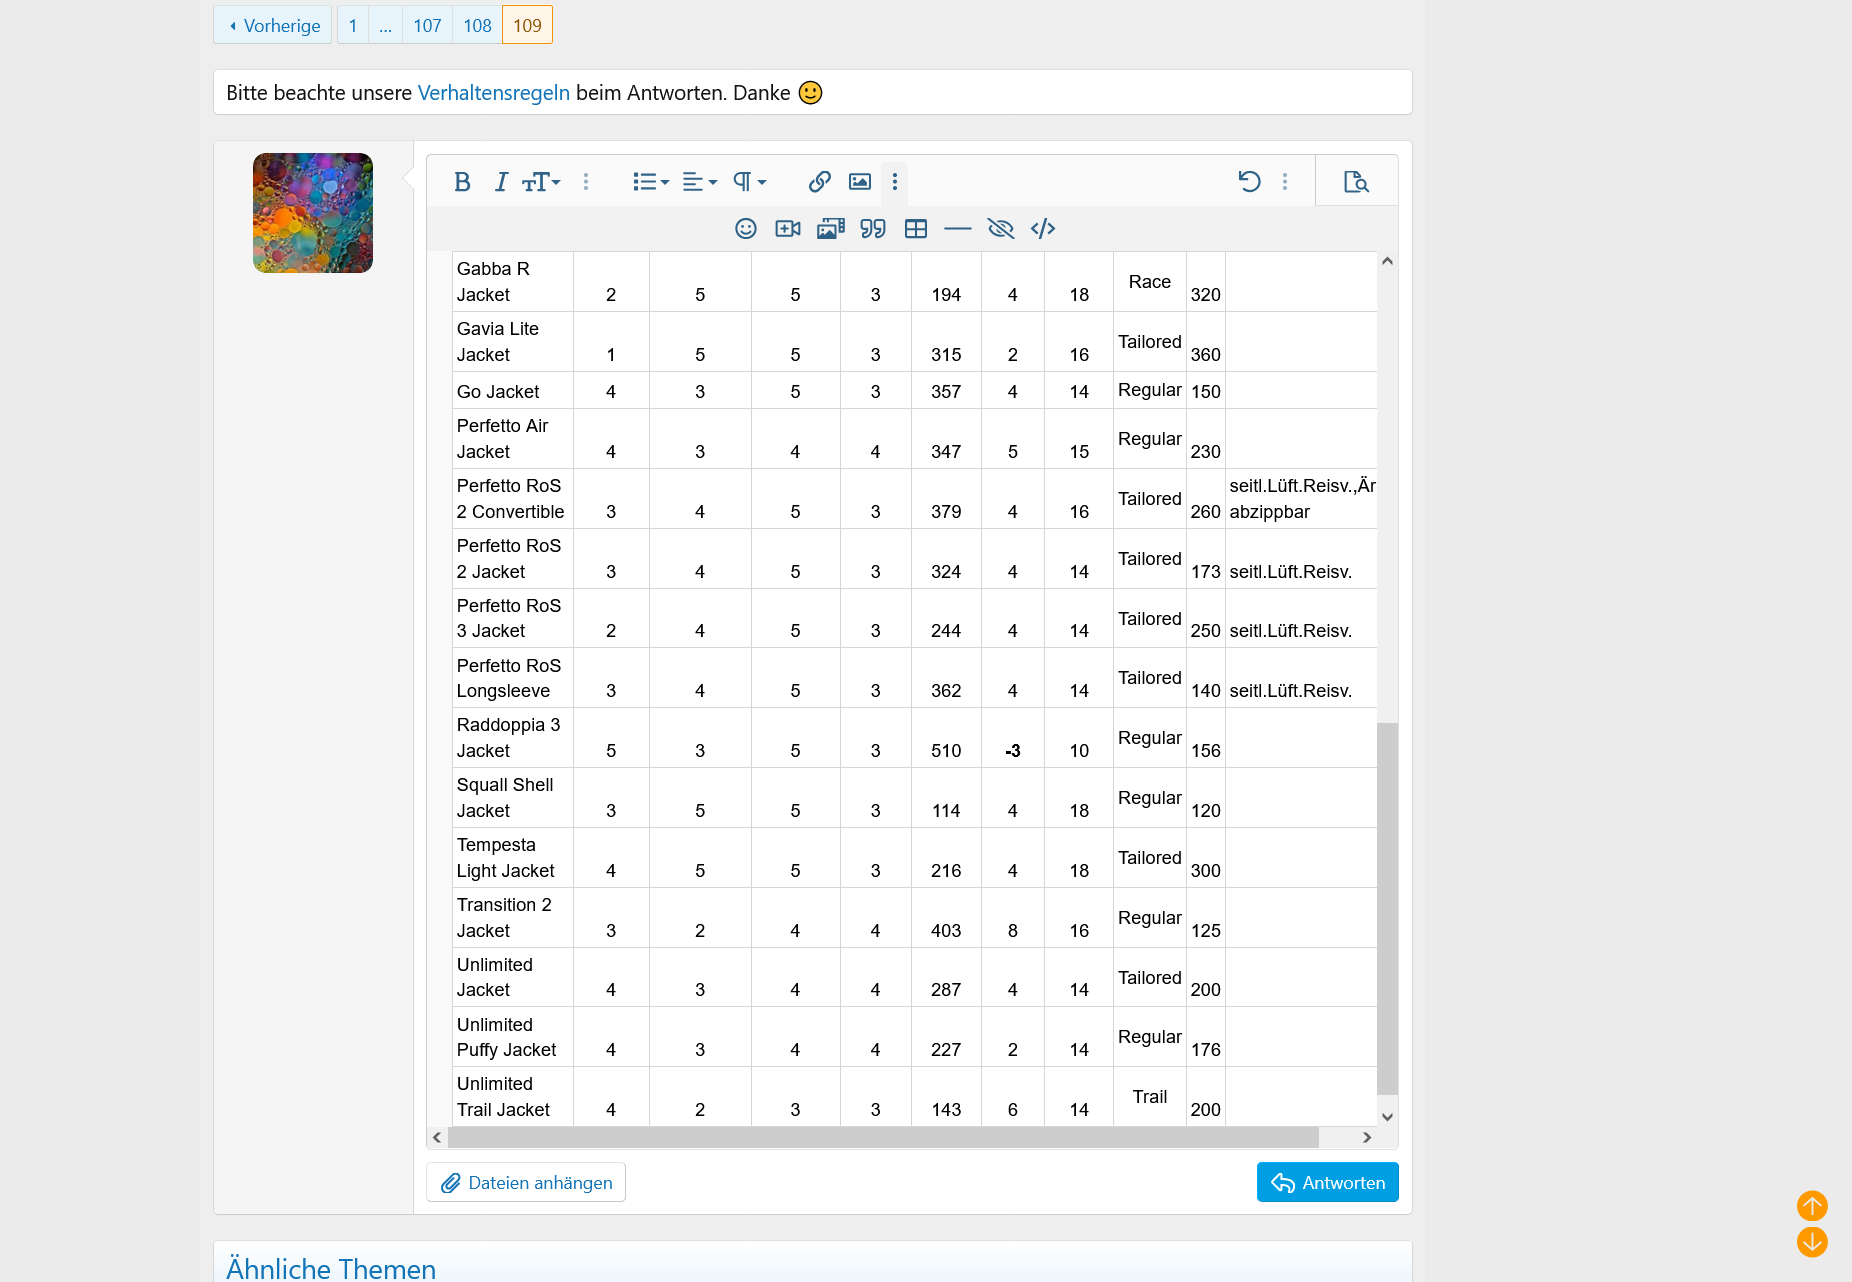The height and width of the screenshot is (1282, 1852).
Task: Insert a table into editor
Action: [x=915, y=229]
